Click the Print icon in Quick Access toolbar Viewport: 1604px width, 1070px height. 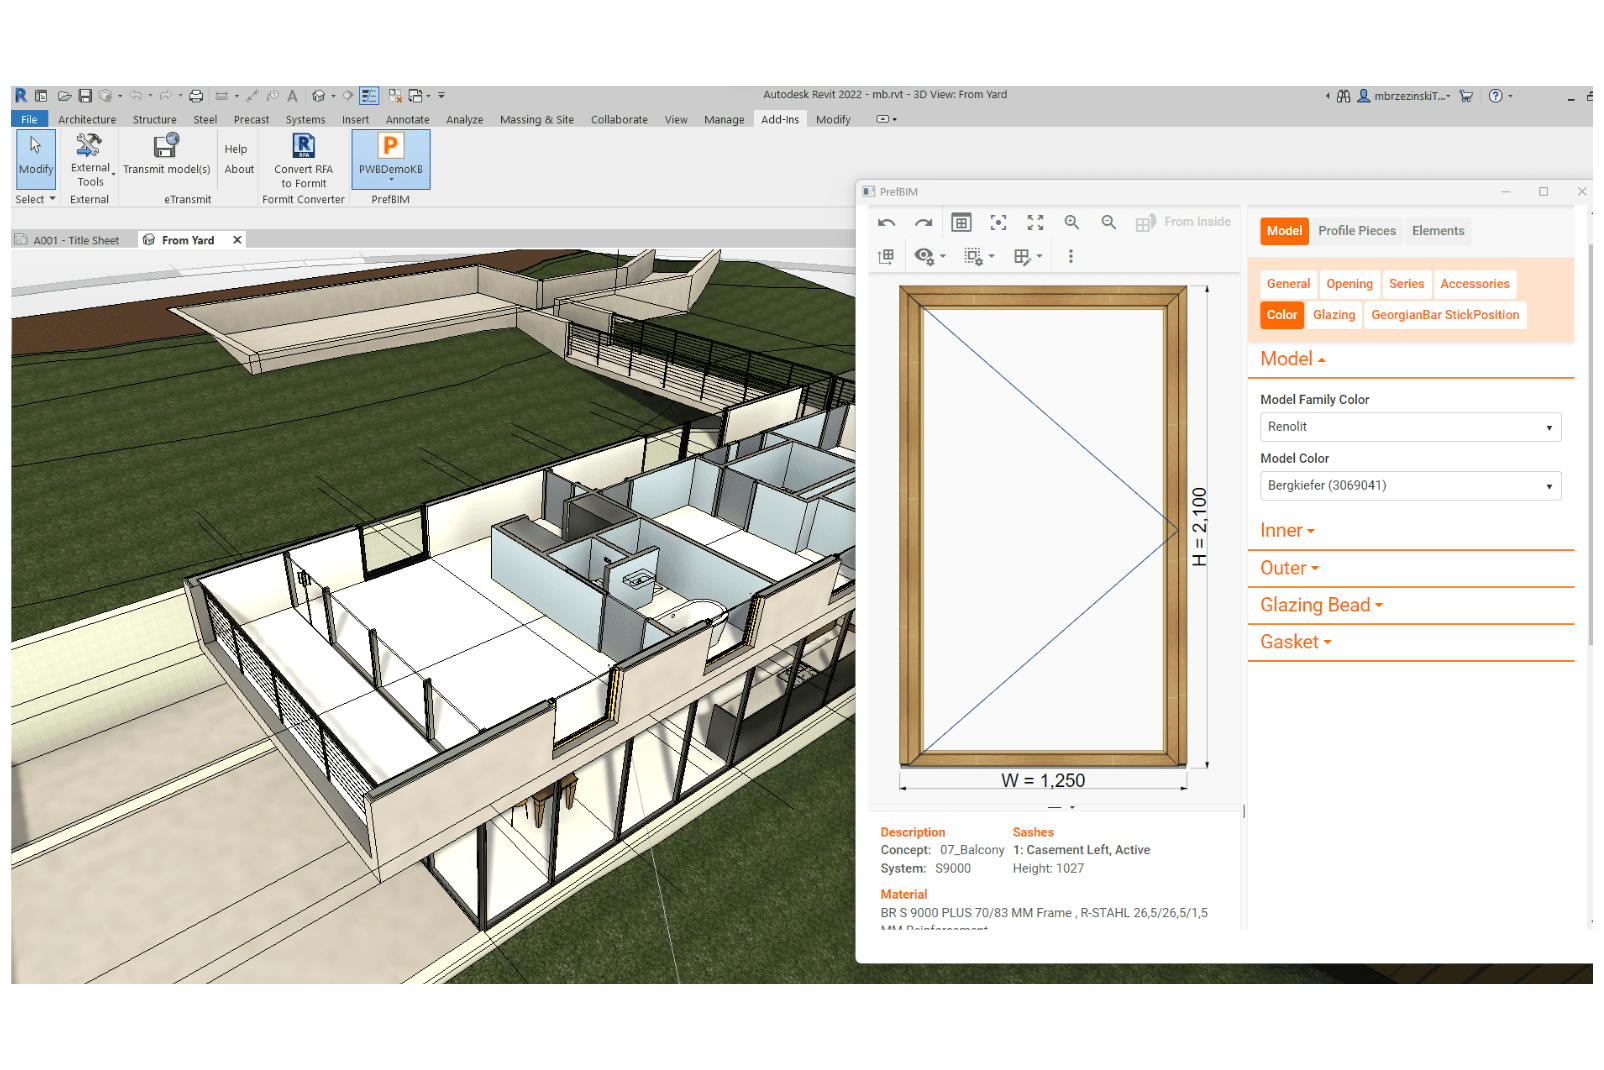(196, 96)
